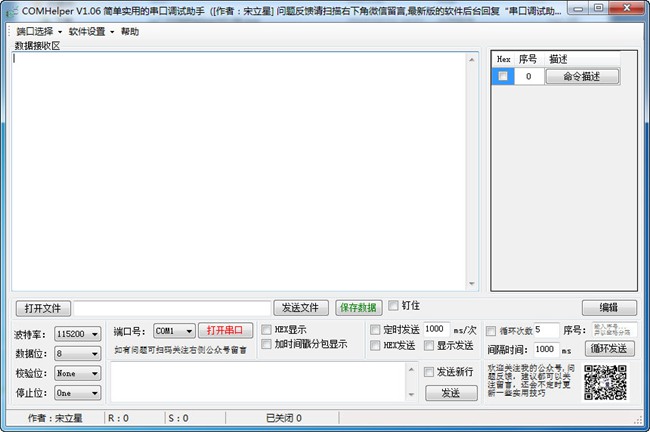The height and width of the screenshot is (432, 650).
Task: Click the 定时发送 interval field showing 1000
Action: click(437, 330)
